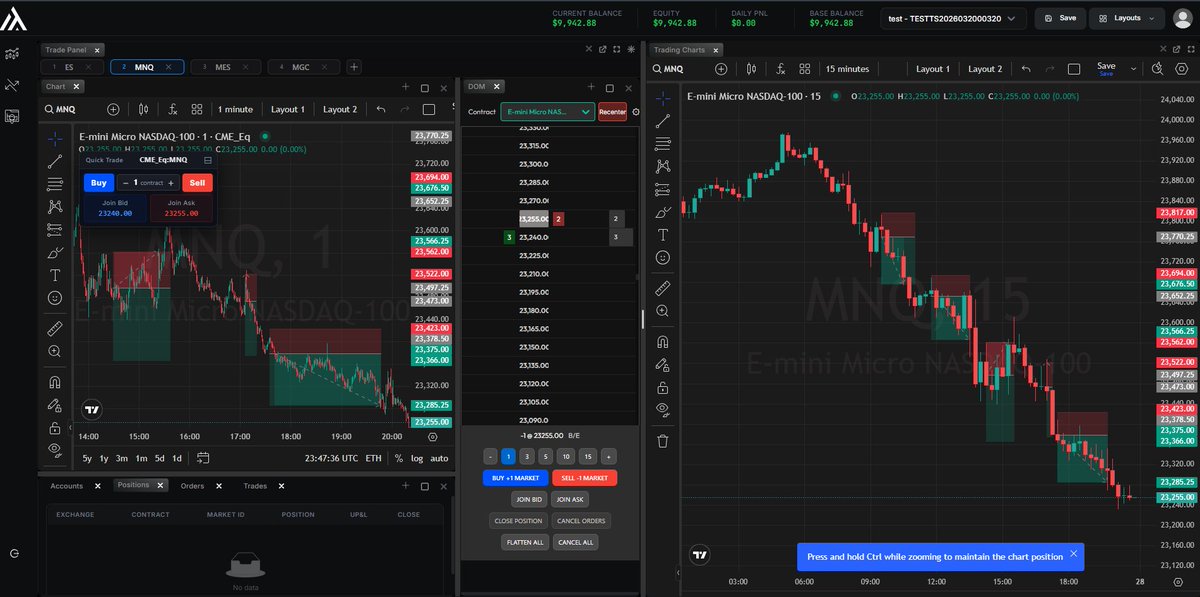Image resolution: width=1200 pixels, height=597 pixels.
Task: Select the crosshair cursor in left MNQ chart
Action: (55, 137)
